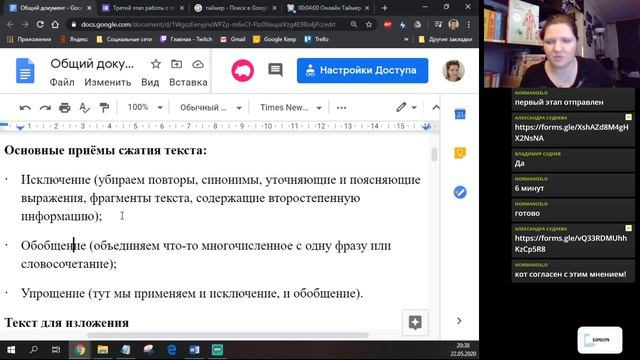
Task: Go to browser home page
Action: tap(55, 24)
